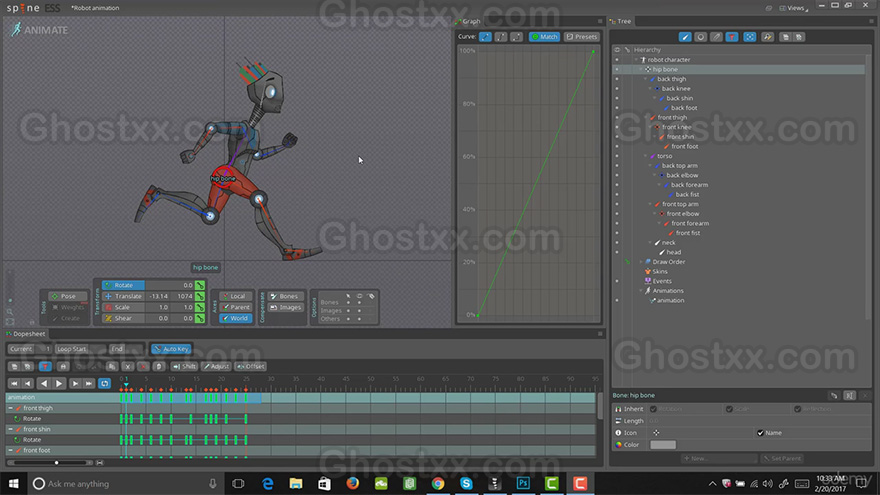
Task: Open Photoshop from the Windows taskbar
Action: click(523, 483)
